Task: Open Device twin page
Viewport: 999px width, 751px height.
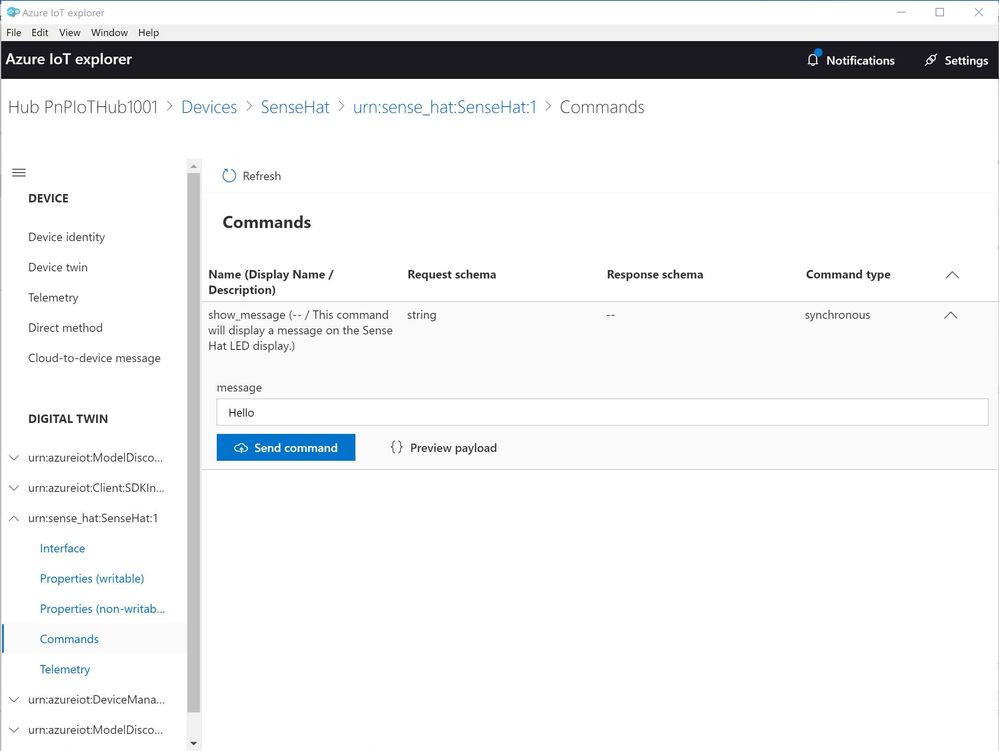Action: (58, 267)
